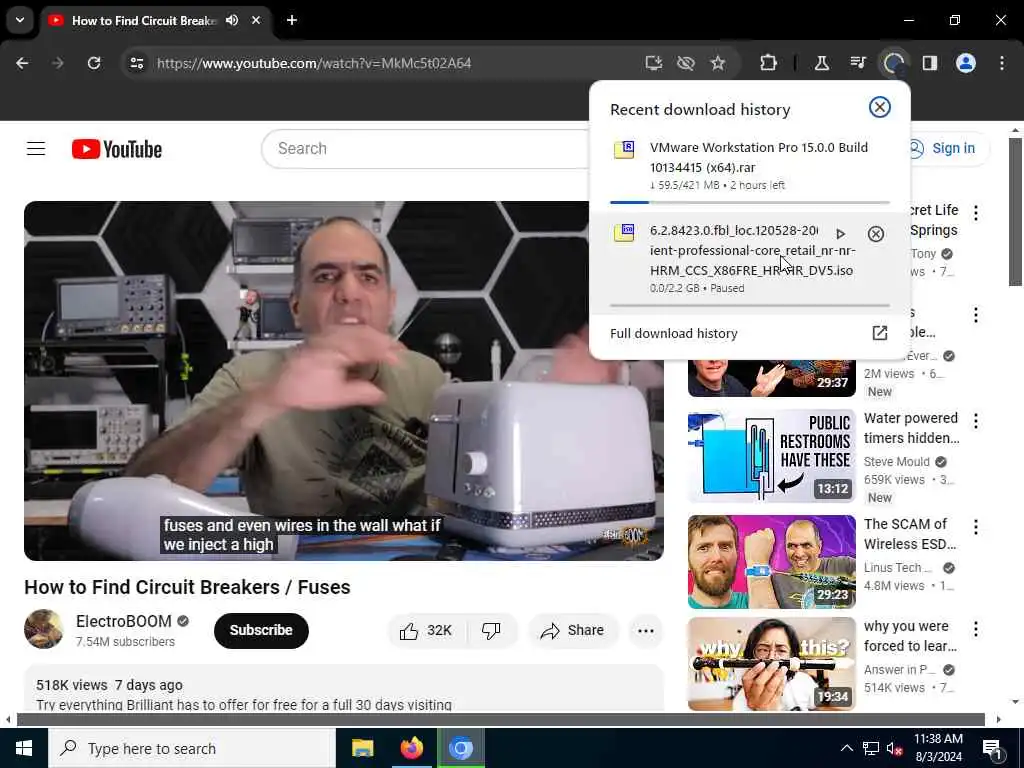The image size is (1024, 768).
Task: Click the VMware Workstation rar file icon
Action: click(624, 150)
